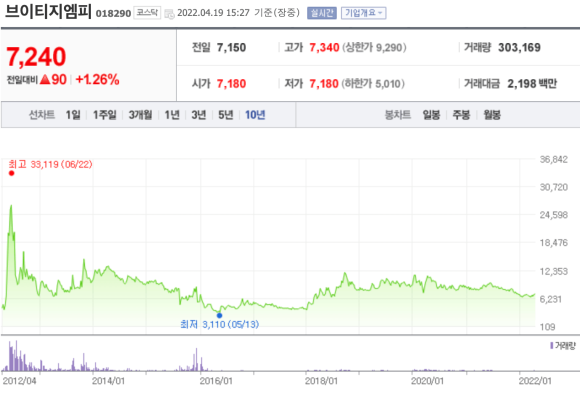
Task: Click the 6,231 price axis label
Action: (x=551, y=299)
